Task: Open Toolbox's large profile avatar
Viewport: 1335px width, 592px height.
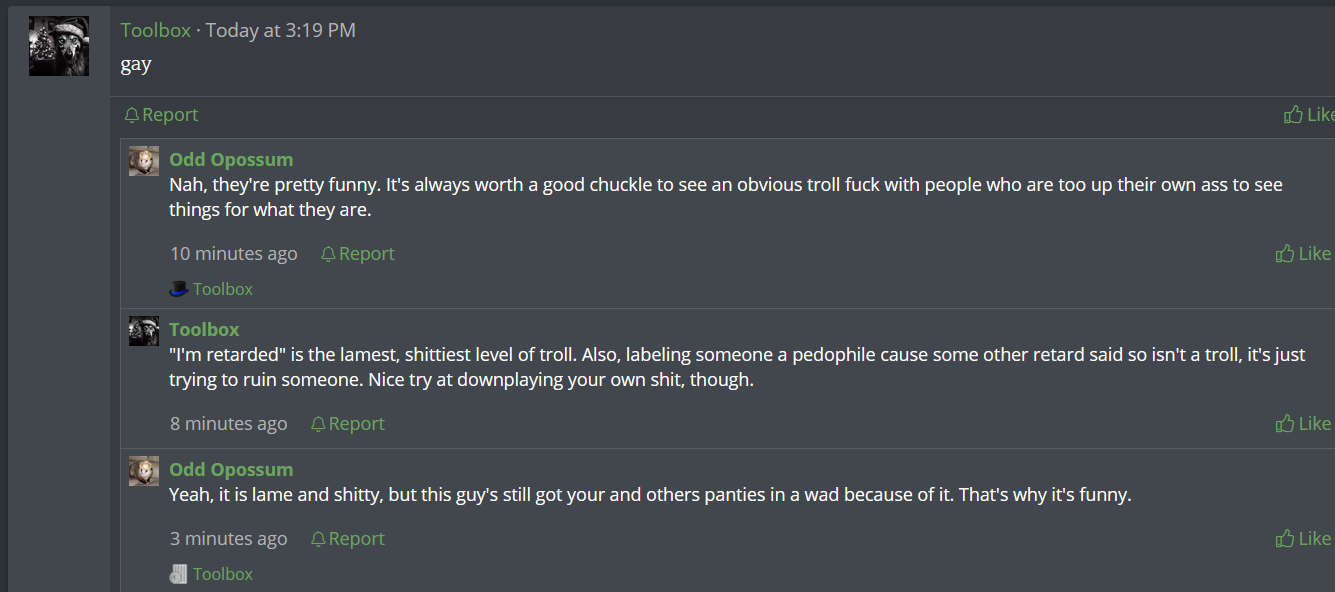Action: [x=59, y=46]
